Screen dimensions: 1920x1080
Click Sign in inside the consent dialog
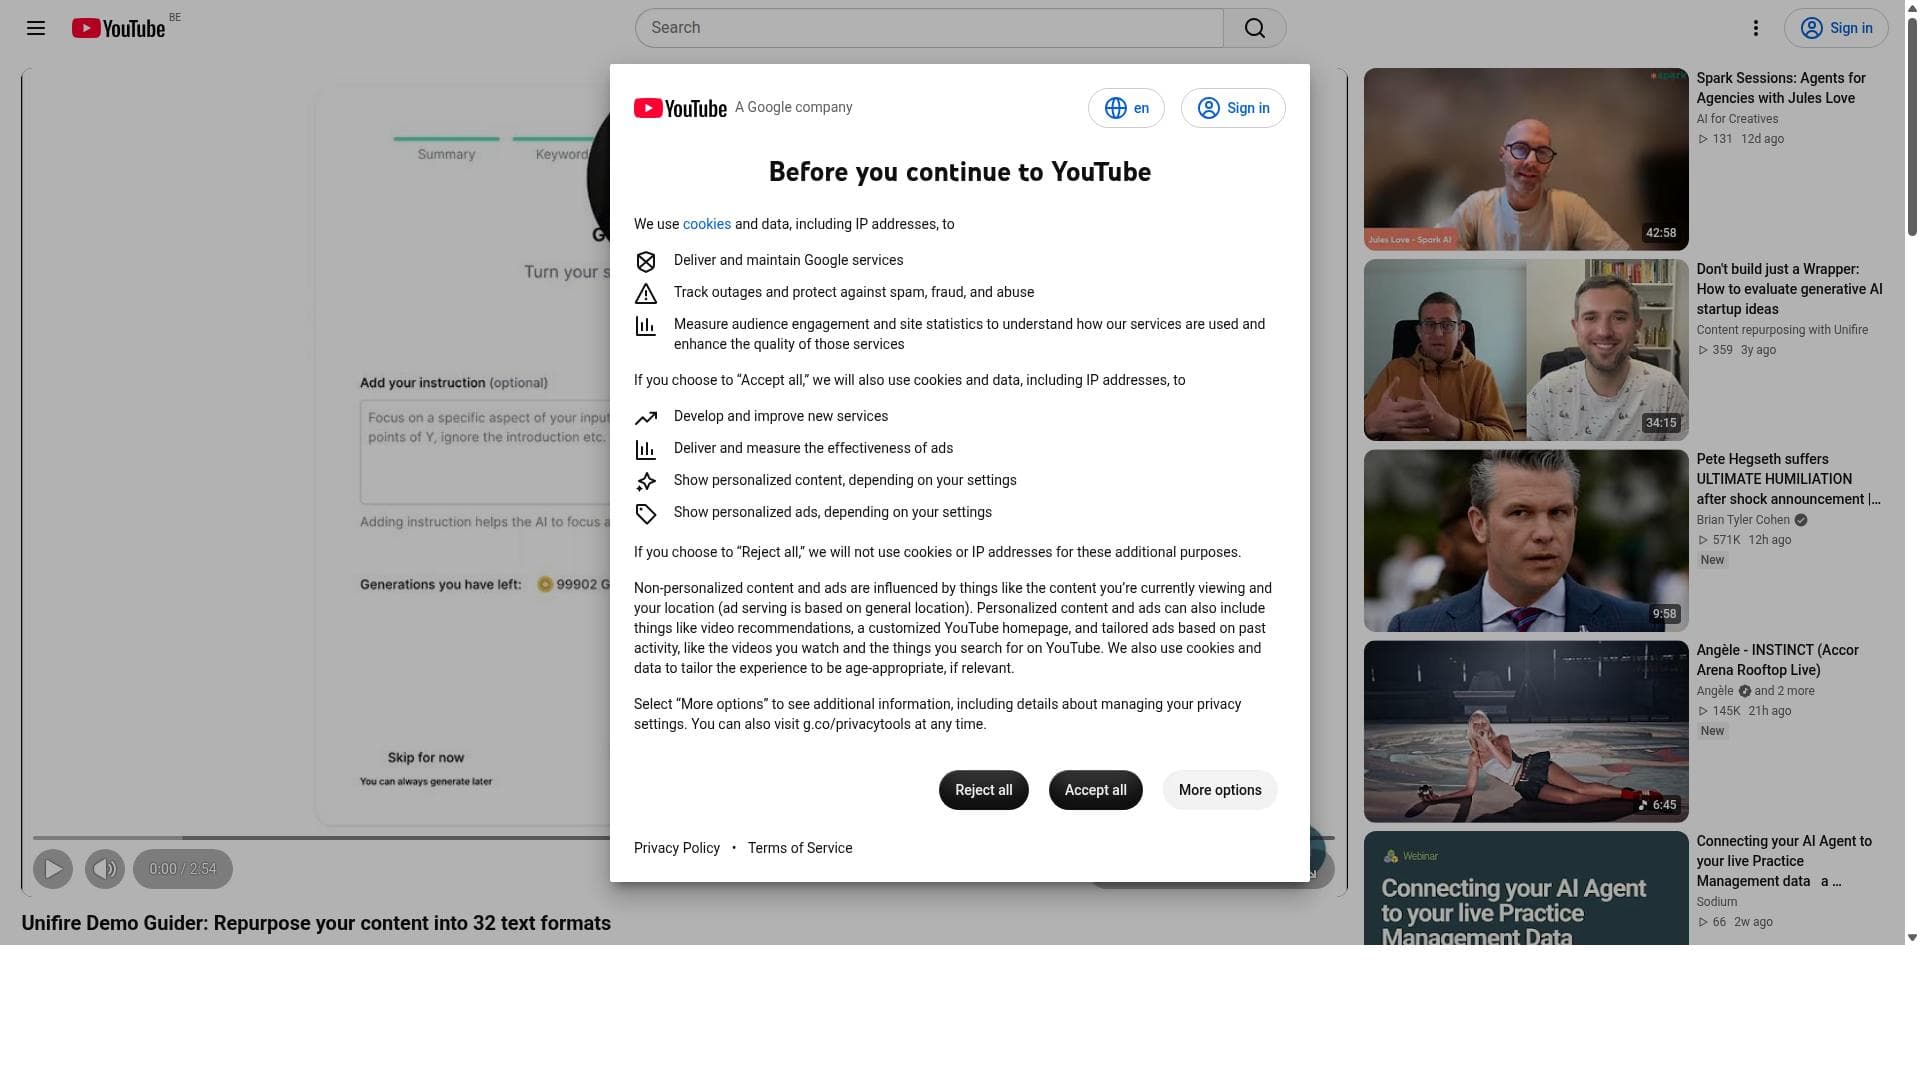coord(1233,108)
